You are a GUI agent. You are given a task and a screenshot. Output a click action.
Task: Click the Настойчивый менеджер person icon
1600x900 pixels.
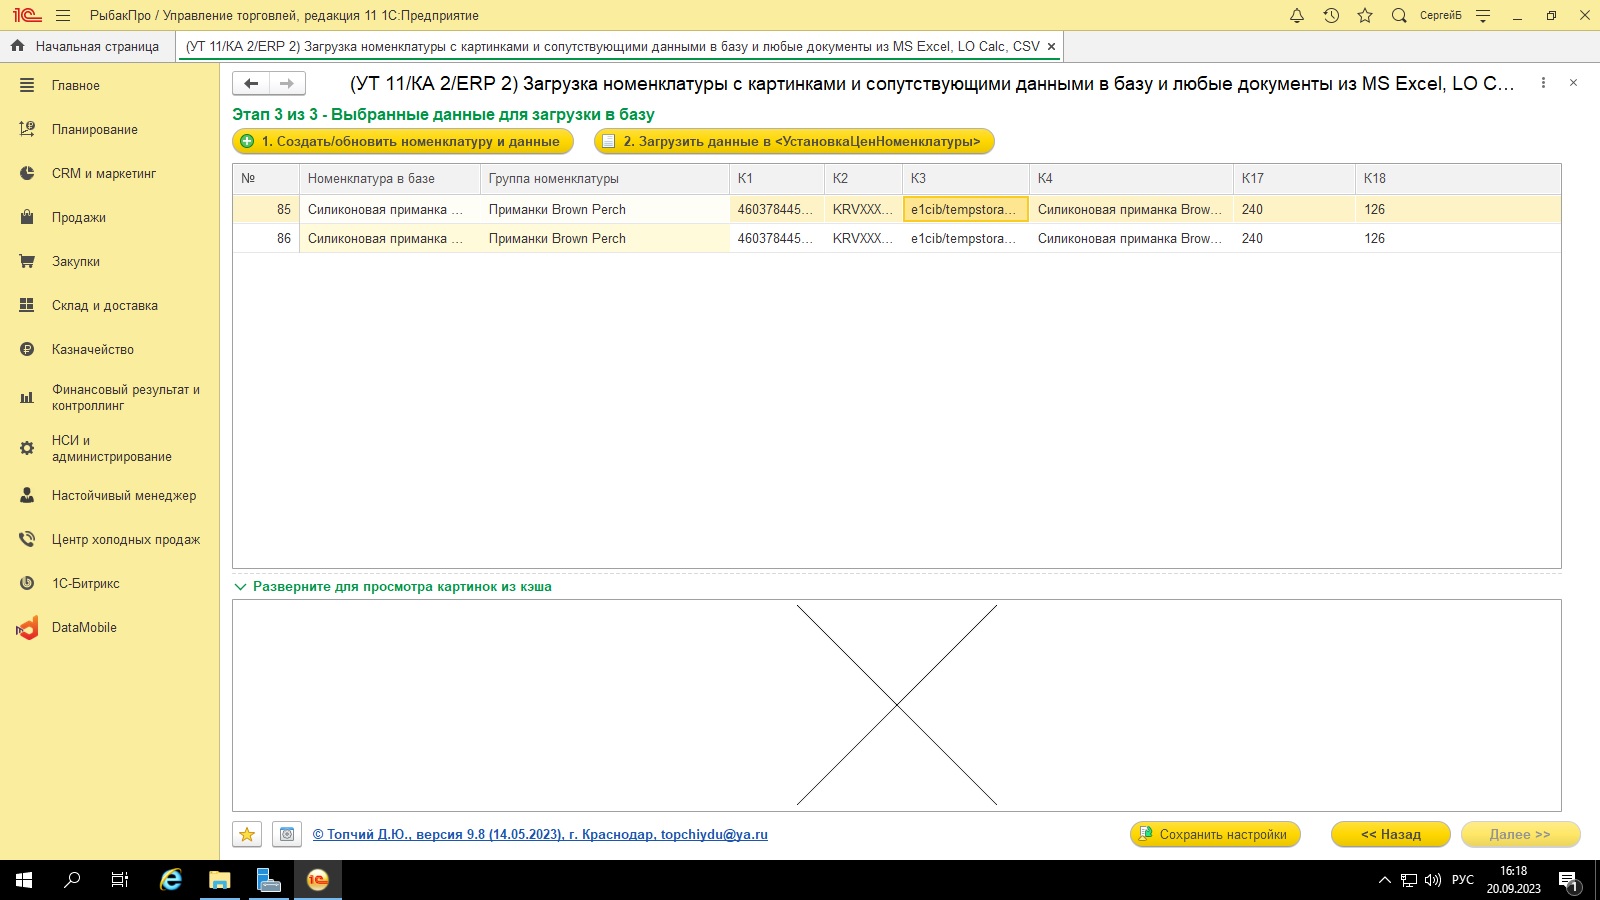pyautogui.click(x=27, y=496)
